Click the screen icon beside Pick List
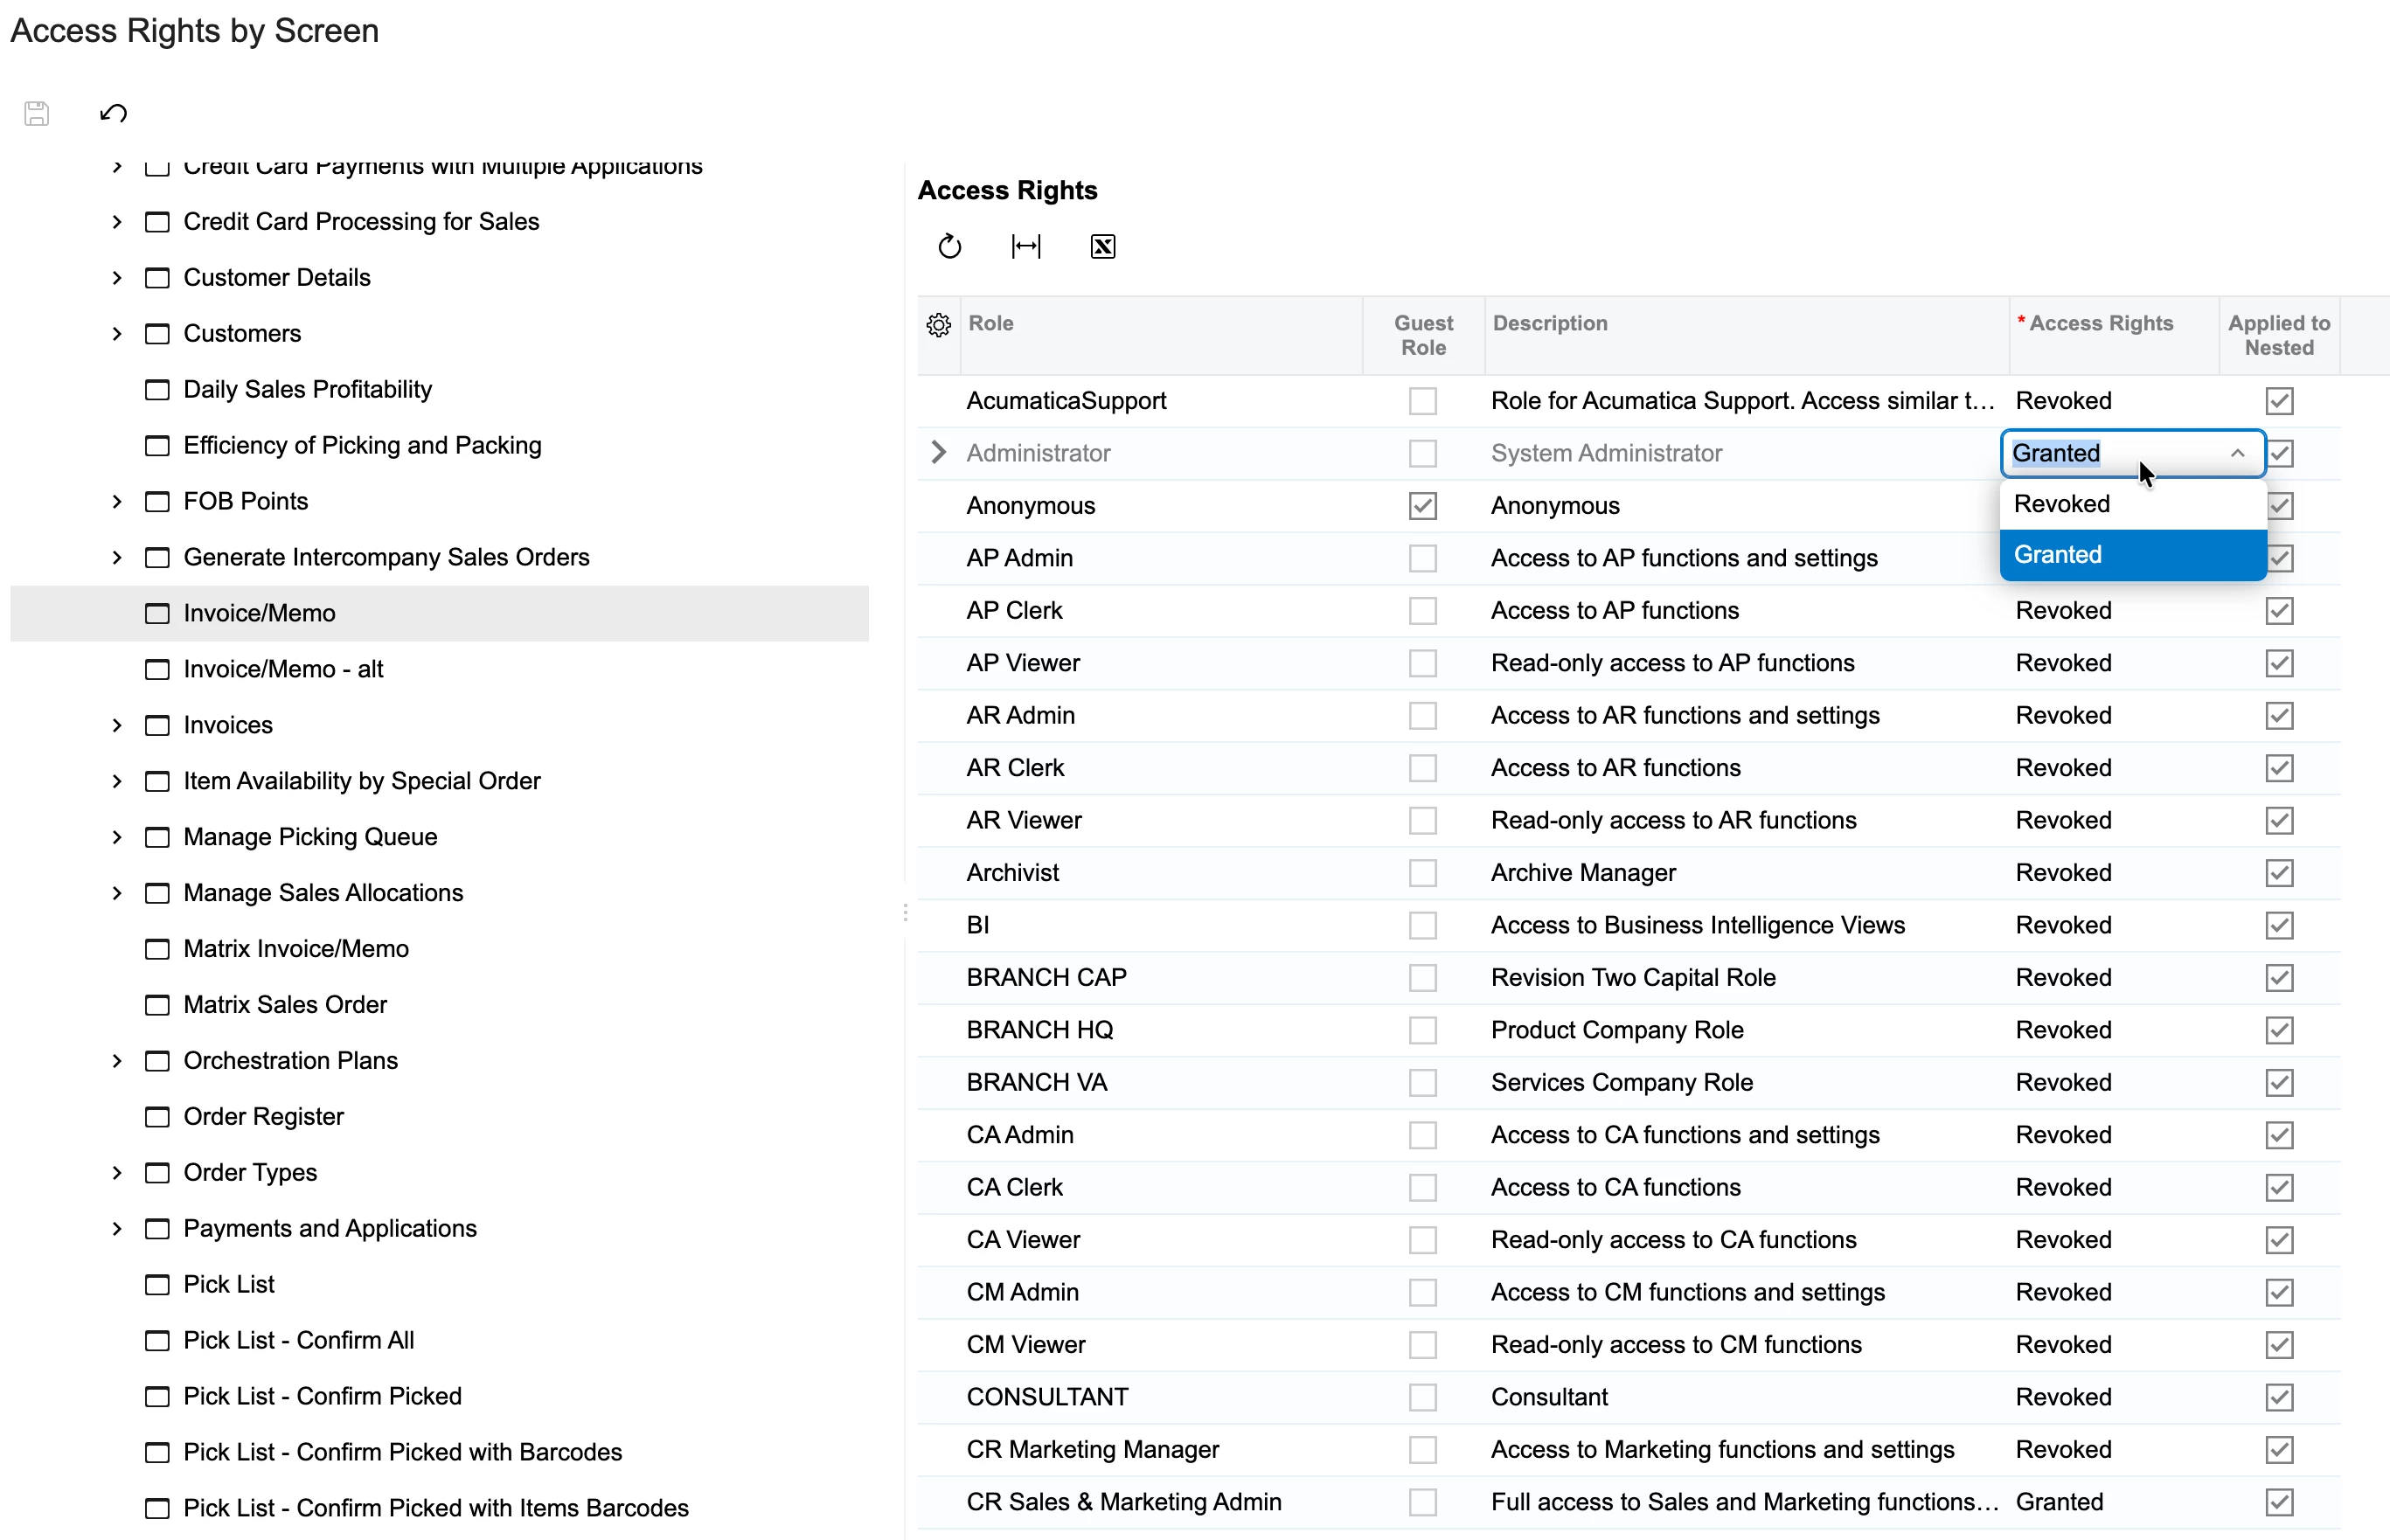The height and width of the screenshot is (1540, 2390). pos(157,1284)
